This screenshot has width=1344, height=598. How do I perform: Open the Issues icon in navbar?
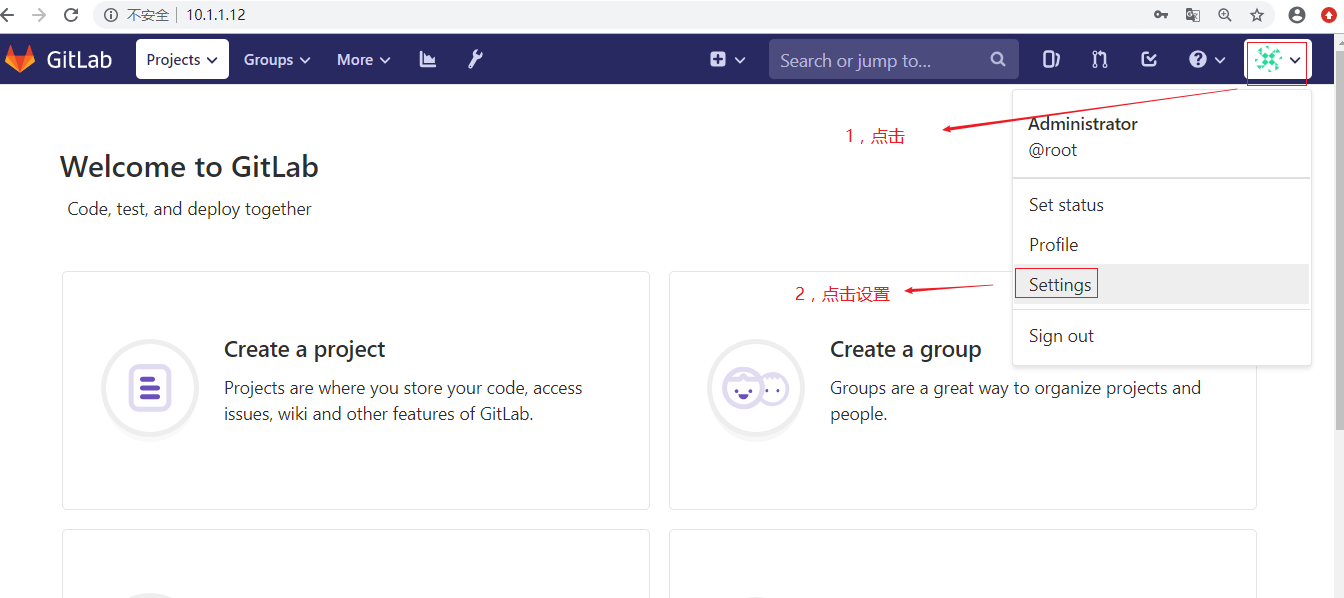(1051, 60)
